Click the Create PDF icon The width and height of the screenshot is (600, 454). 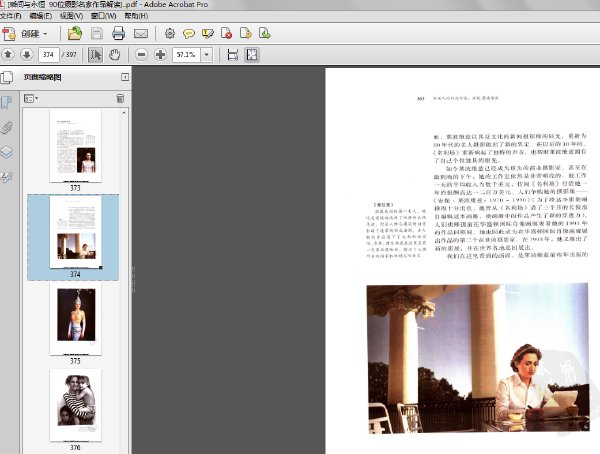tap(9, 34)
